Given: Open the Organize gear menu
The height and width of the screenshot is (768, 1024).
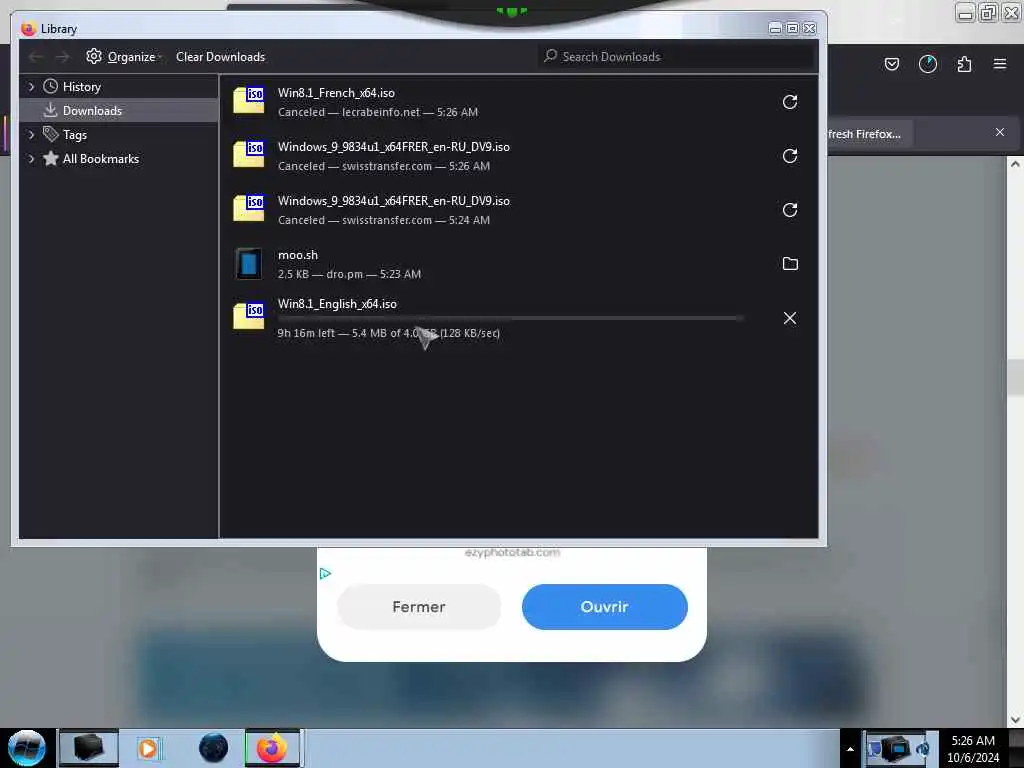Looking at the screenshot, I should point(123,57).
